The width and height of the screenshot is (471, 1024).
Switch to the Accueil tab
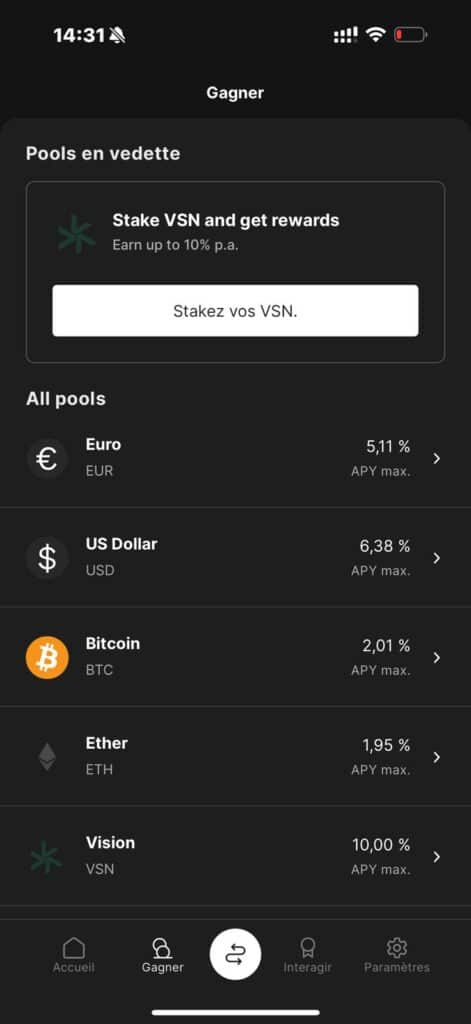[74, 955]
